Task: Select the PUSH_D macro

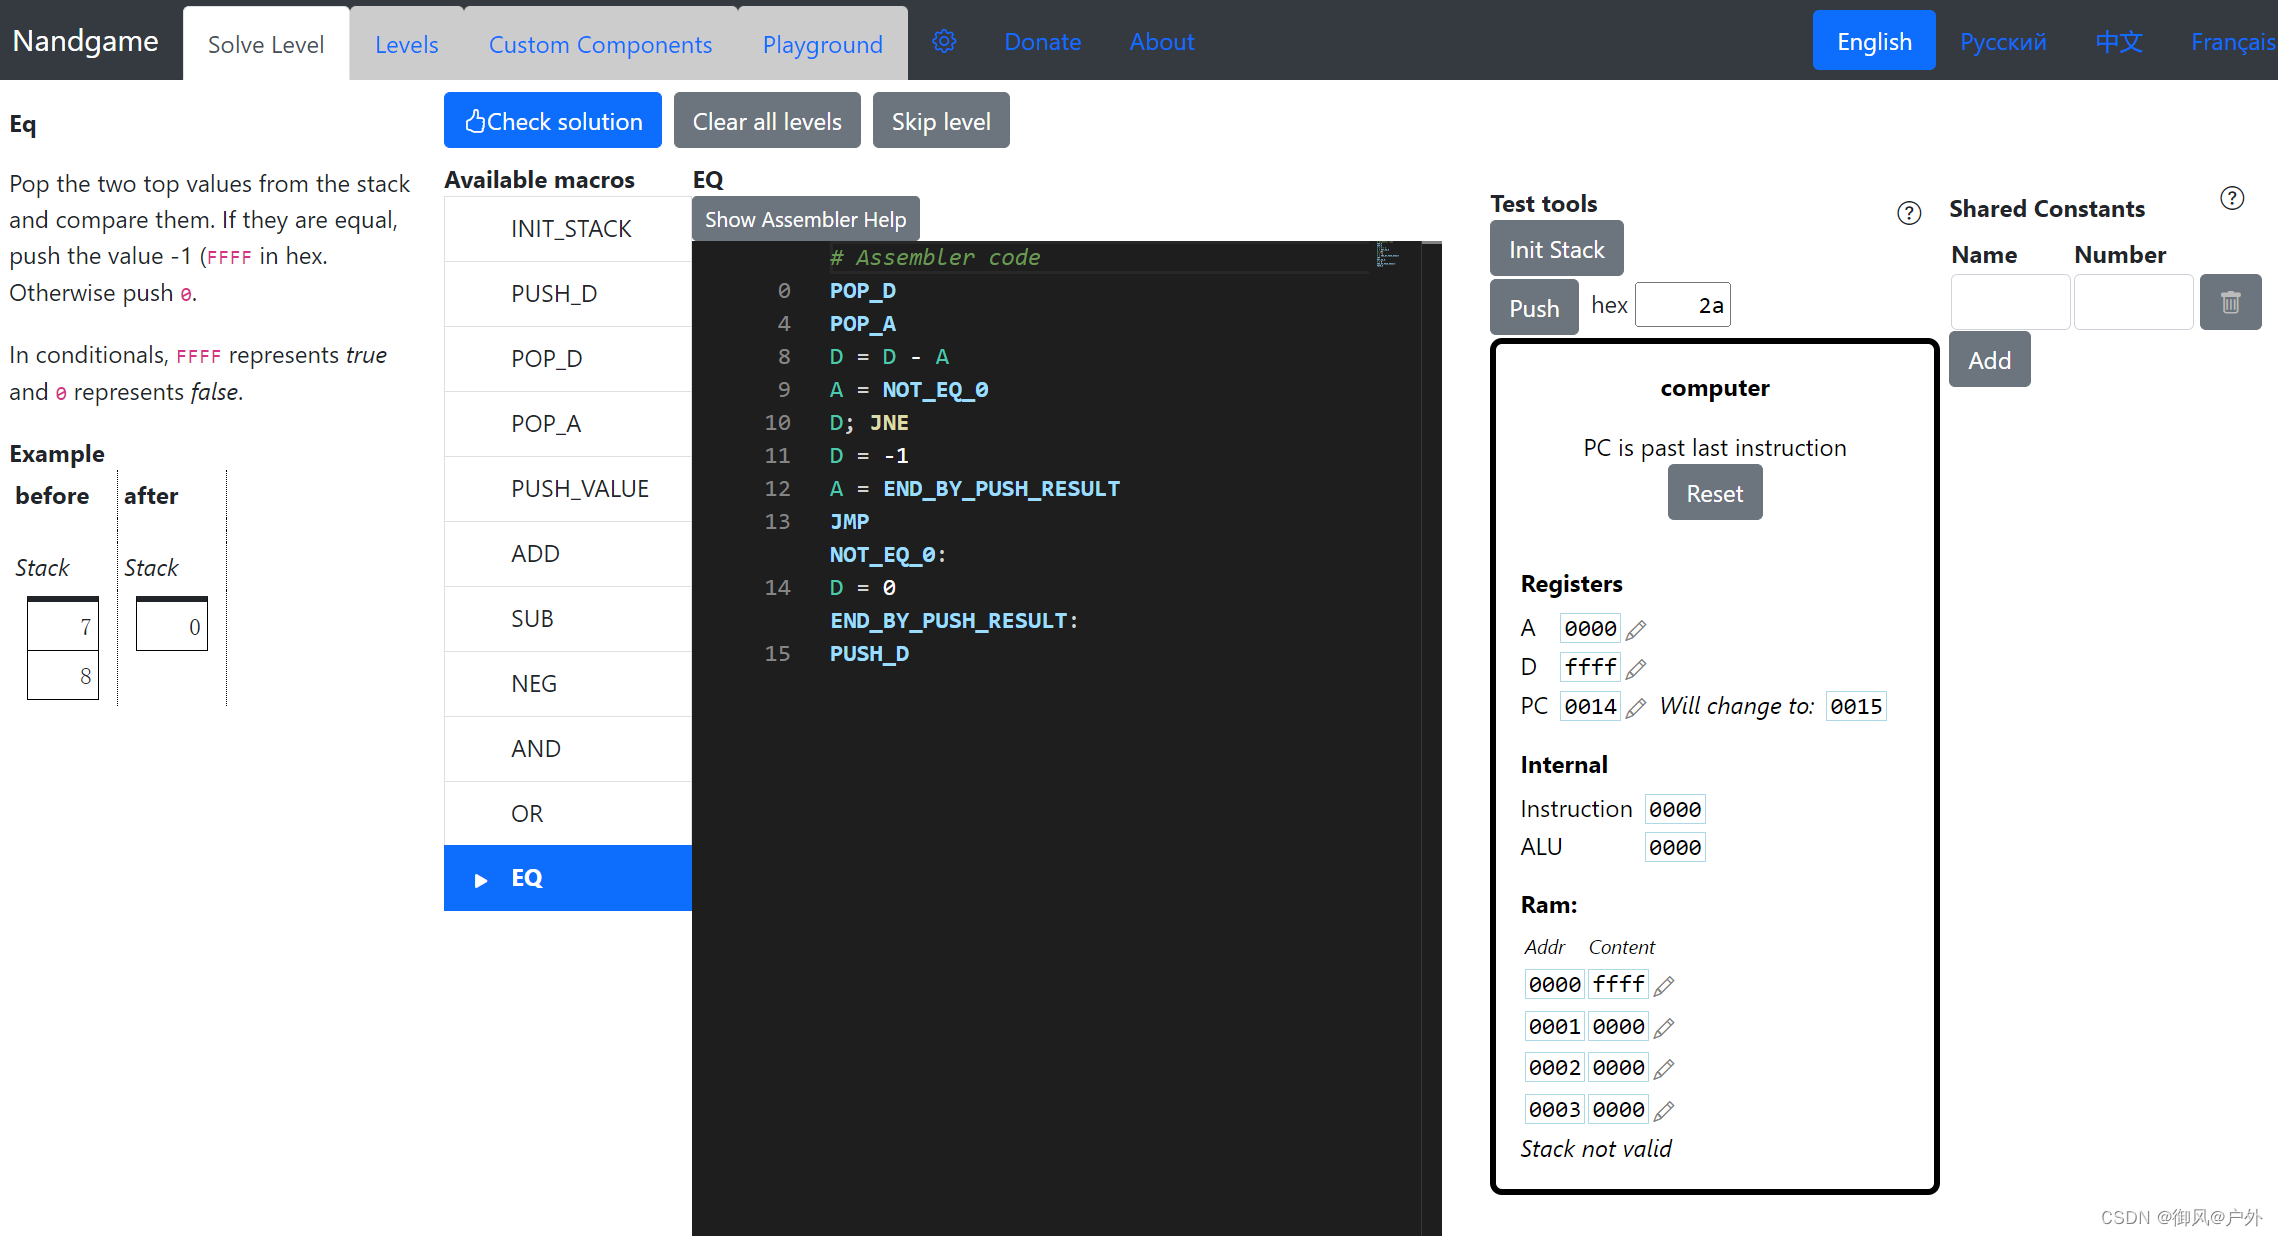Action: coord(568,294)
